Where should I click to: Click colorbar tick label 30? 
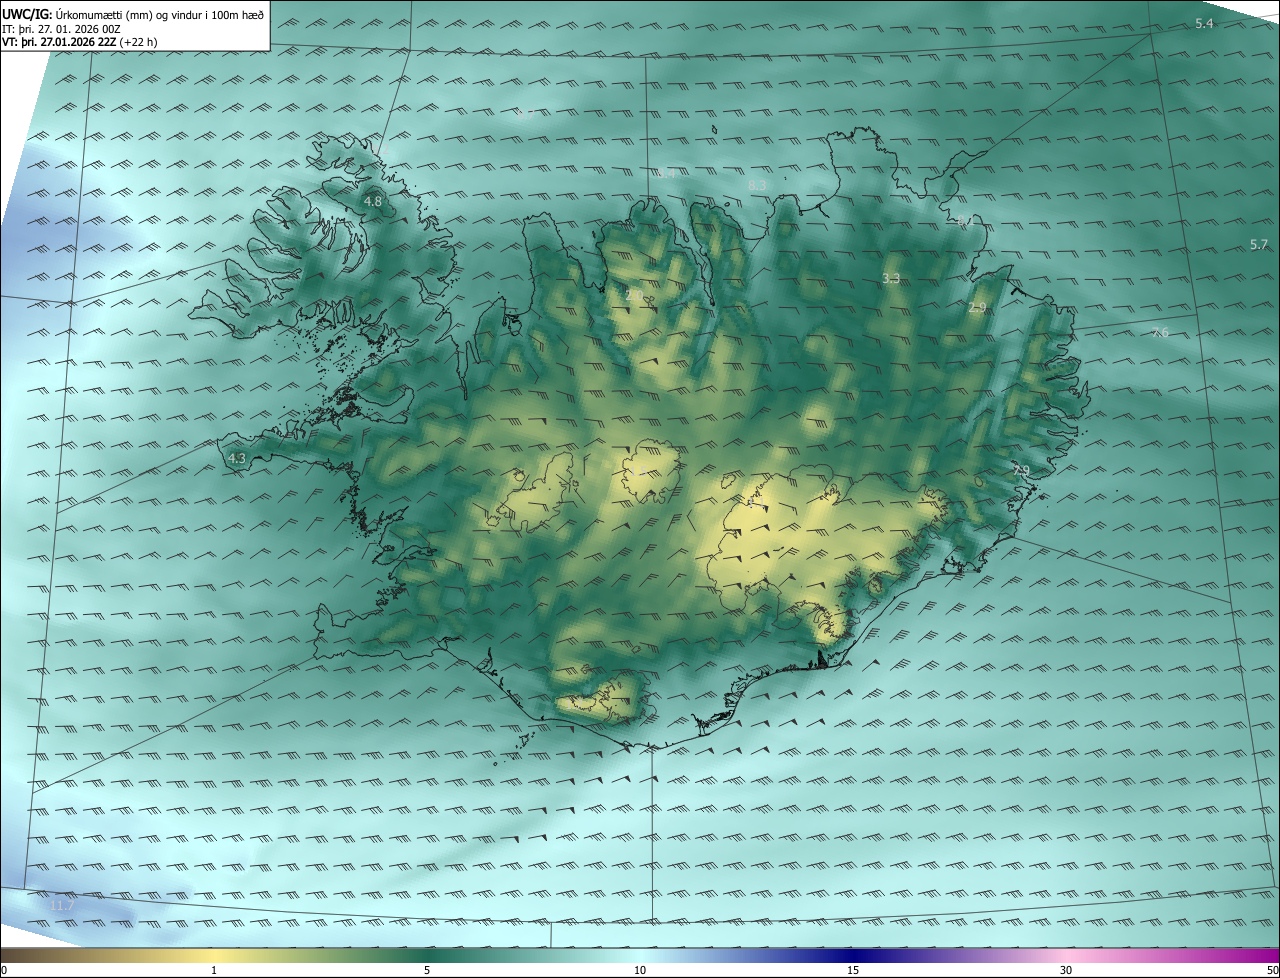1066,971
